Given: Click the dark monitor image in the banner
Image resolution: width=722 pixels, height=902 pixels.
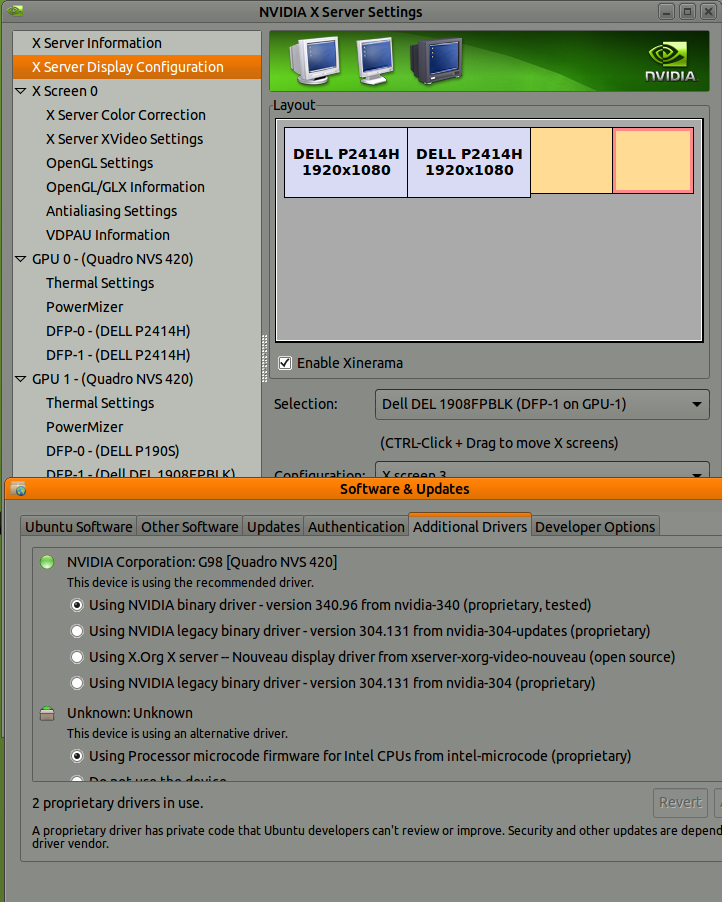Looking at the screenshot, I should pos(437,60).
